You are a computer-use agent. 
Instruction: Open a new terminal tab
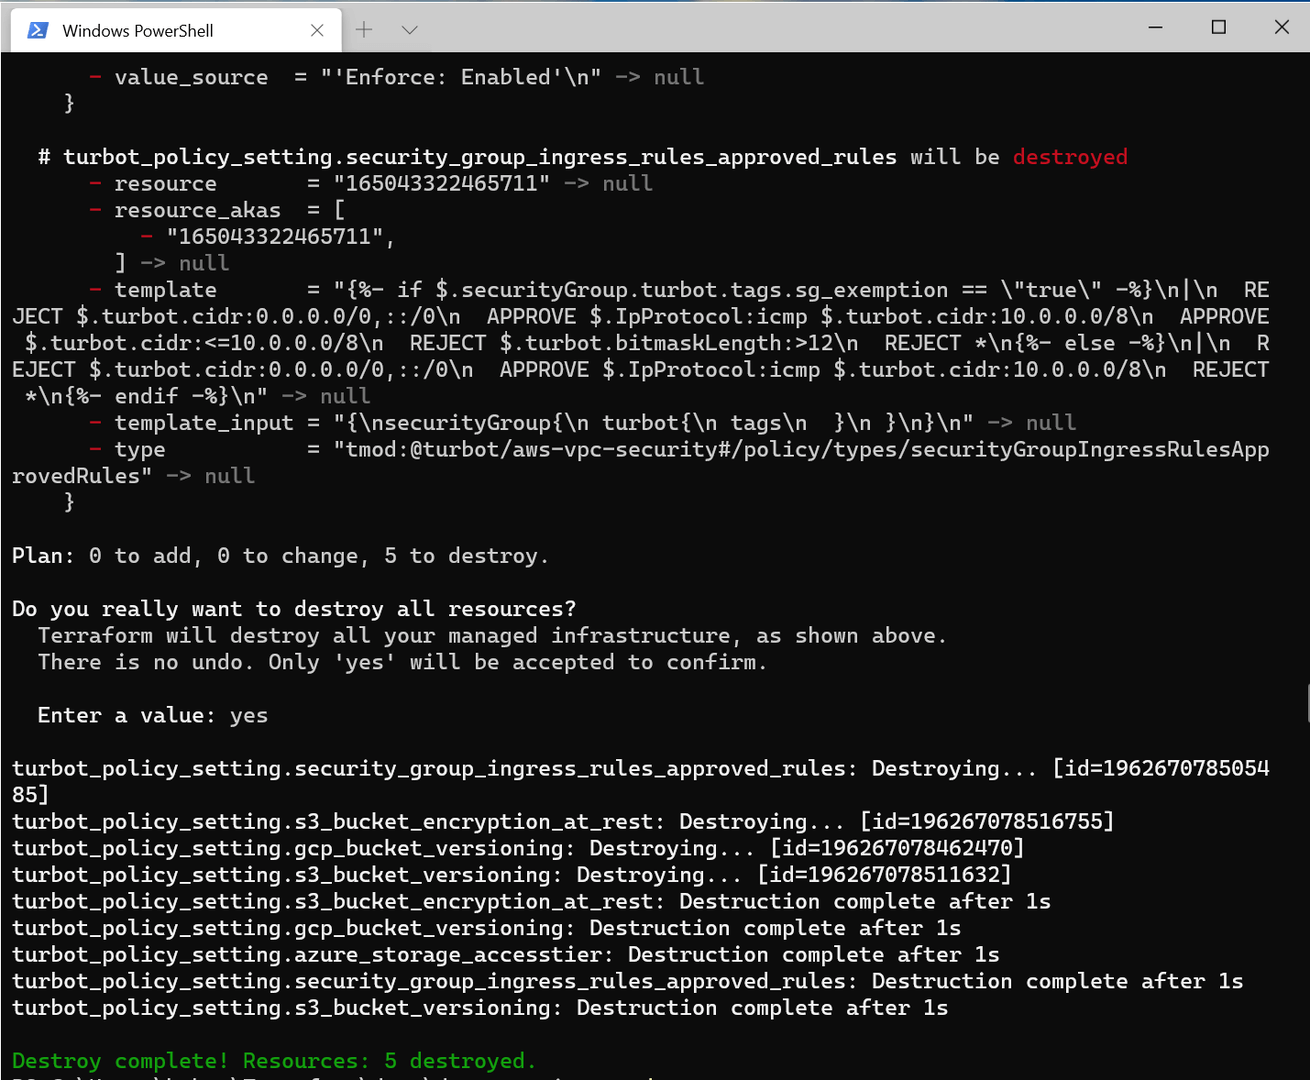click(x=364, y=30)
